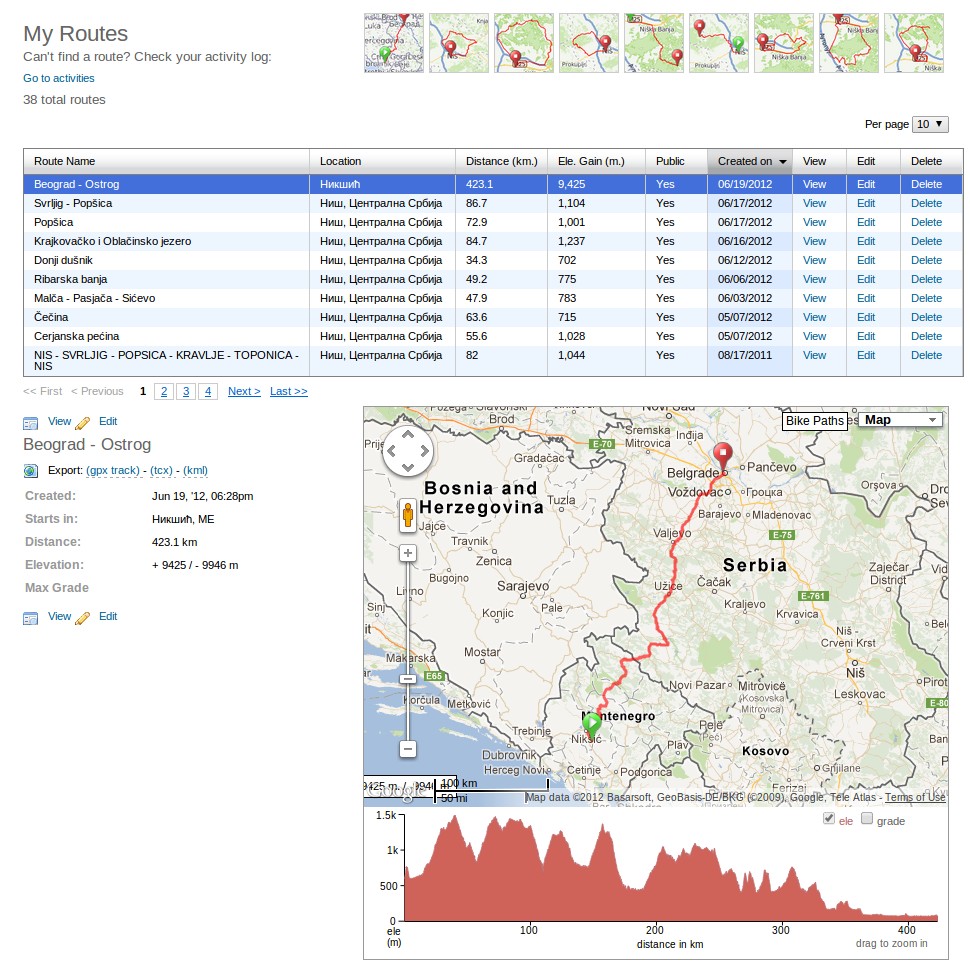970x966 pixels.
Task: Click the red finish marker at Belgrade
Action: click(x=721, y=455)
